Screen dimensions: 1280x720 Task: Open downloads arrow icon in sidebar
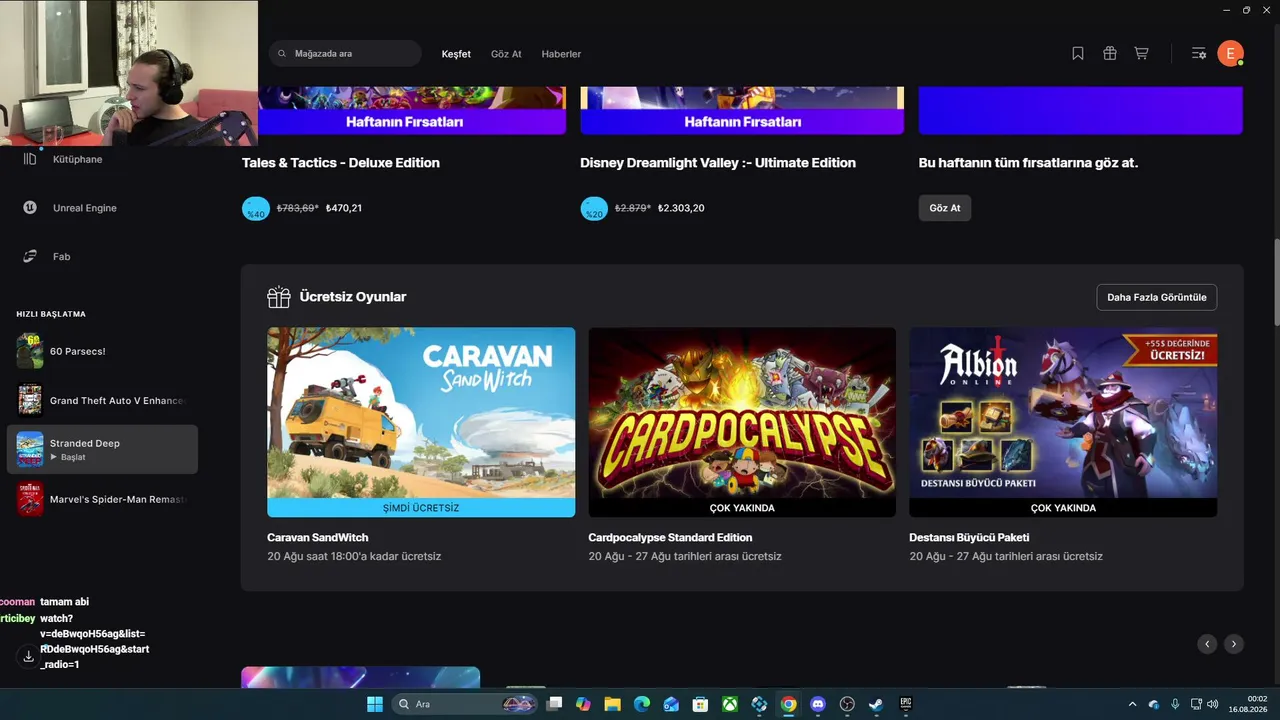29,656
